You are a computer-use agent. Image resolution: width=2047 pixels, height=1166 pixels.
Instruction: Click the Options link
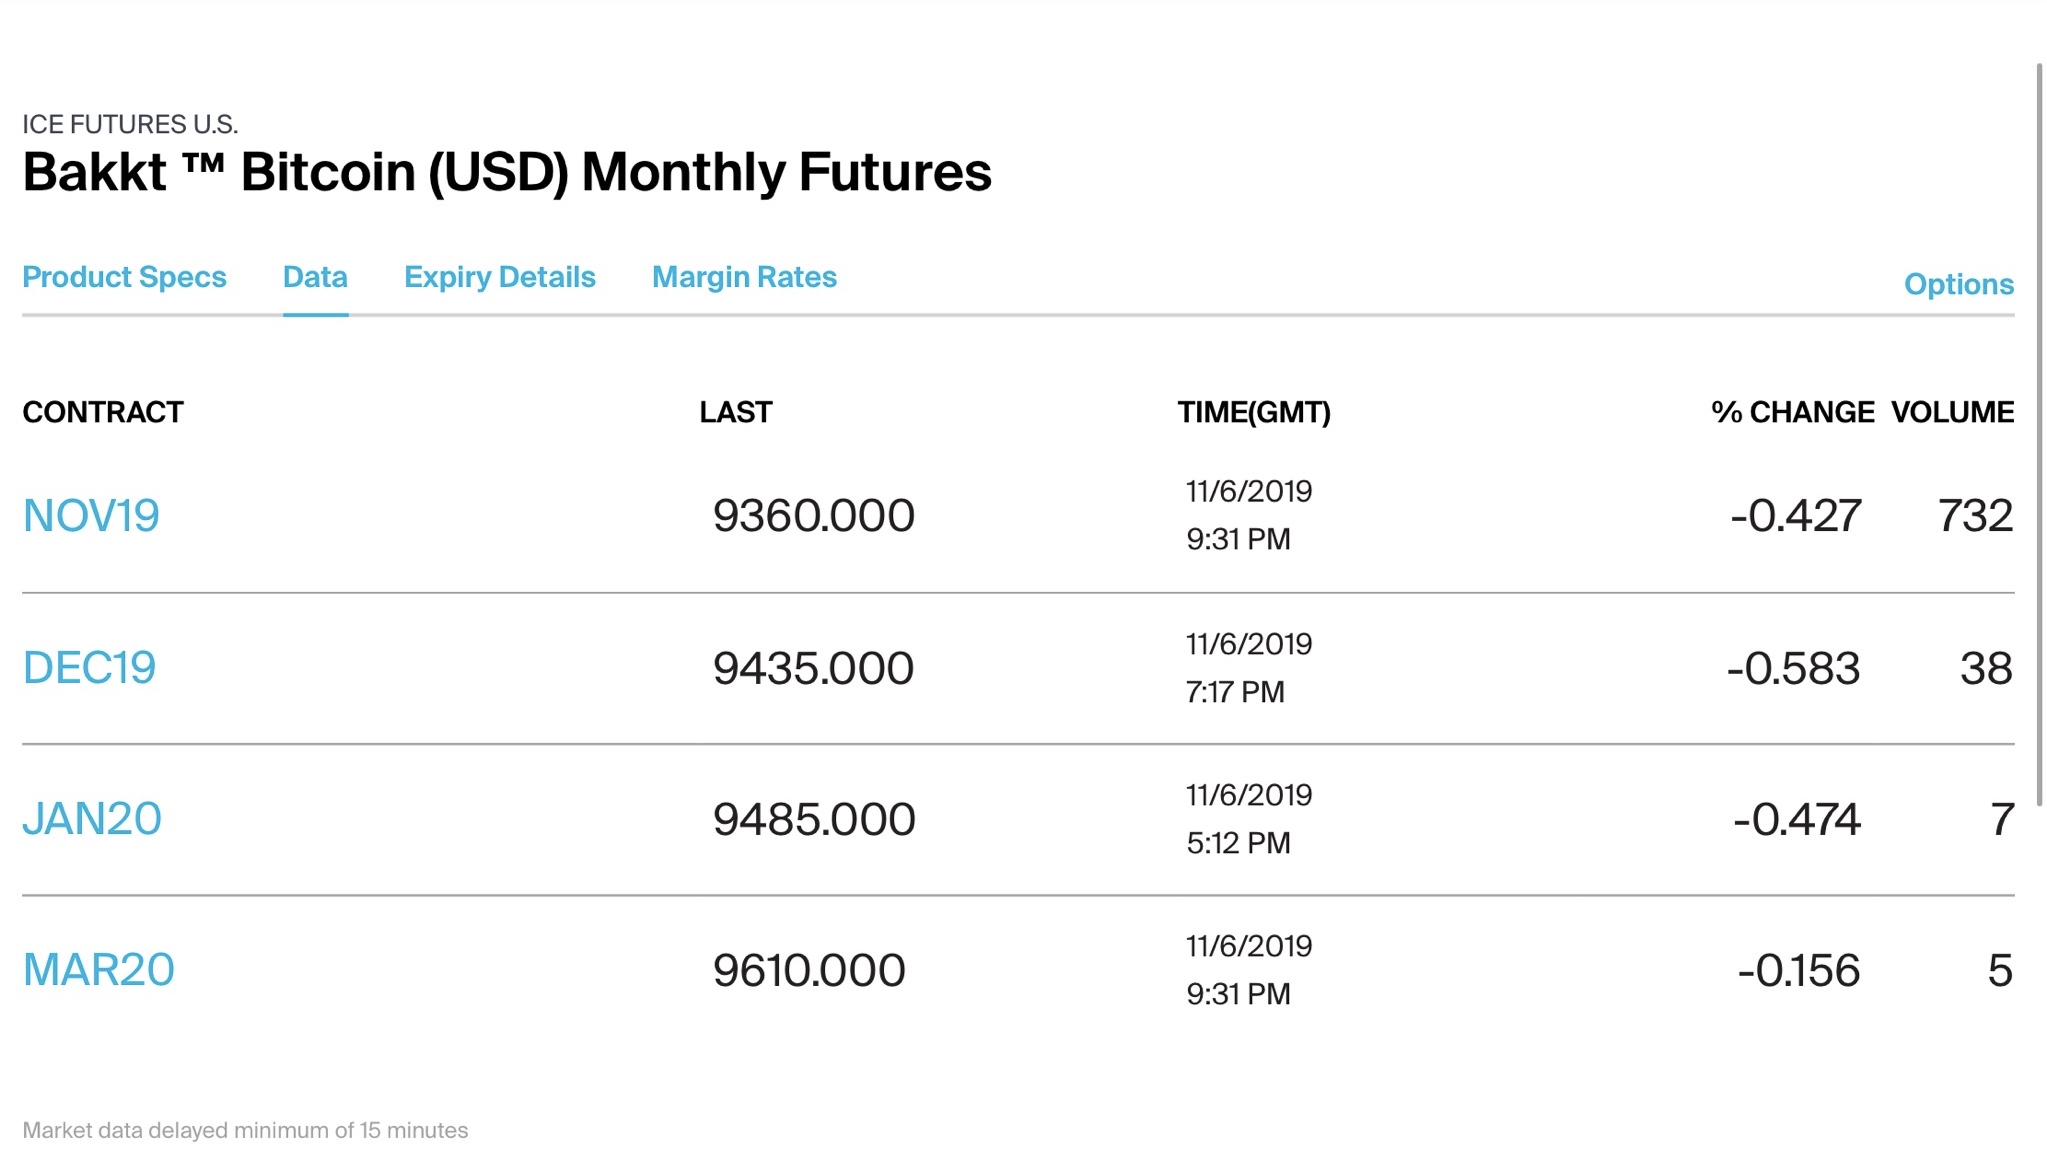tap(1958, 284)
